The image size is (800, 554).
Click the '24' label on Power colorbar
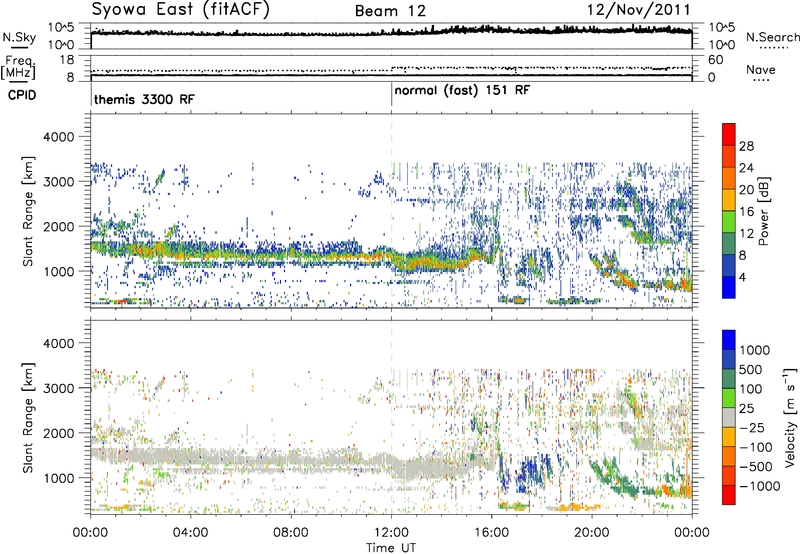(746, 168)
